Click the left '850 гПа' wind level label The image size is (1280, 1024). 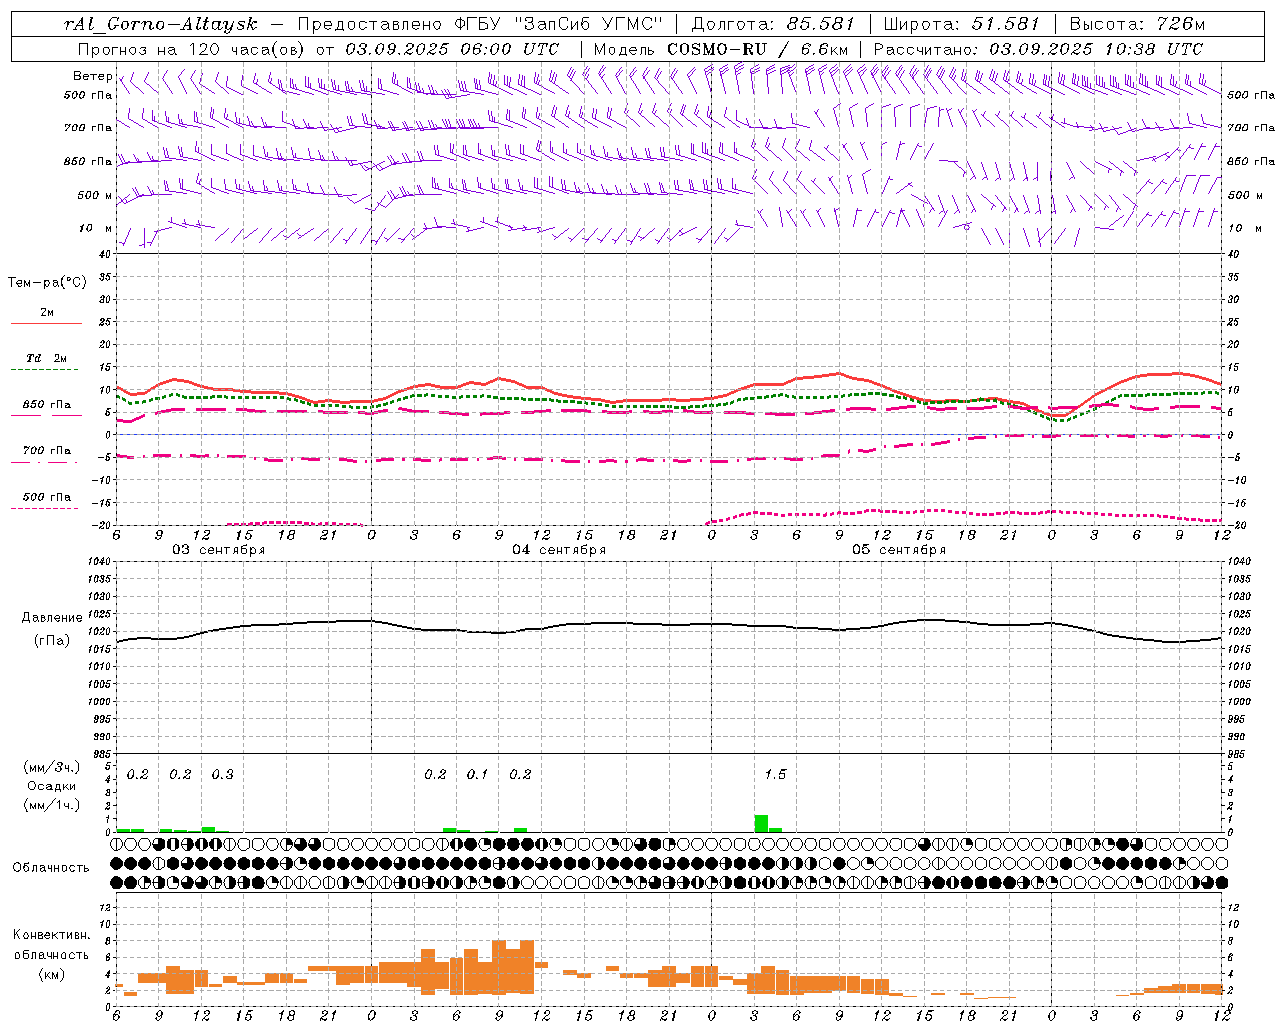(x=88, y=161)
